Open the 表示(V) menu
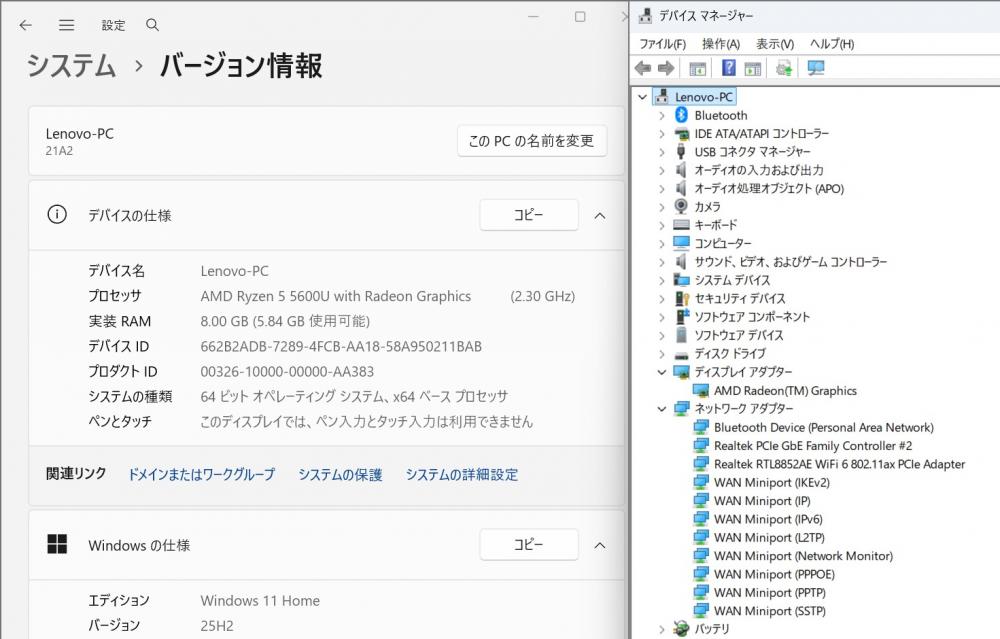Image resolution: width=1000 pixels, height=639 pixels. (x=774, y=44)
